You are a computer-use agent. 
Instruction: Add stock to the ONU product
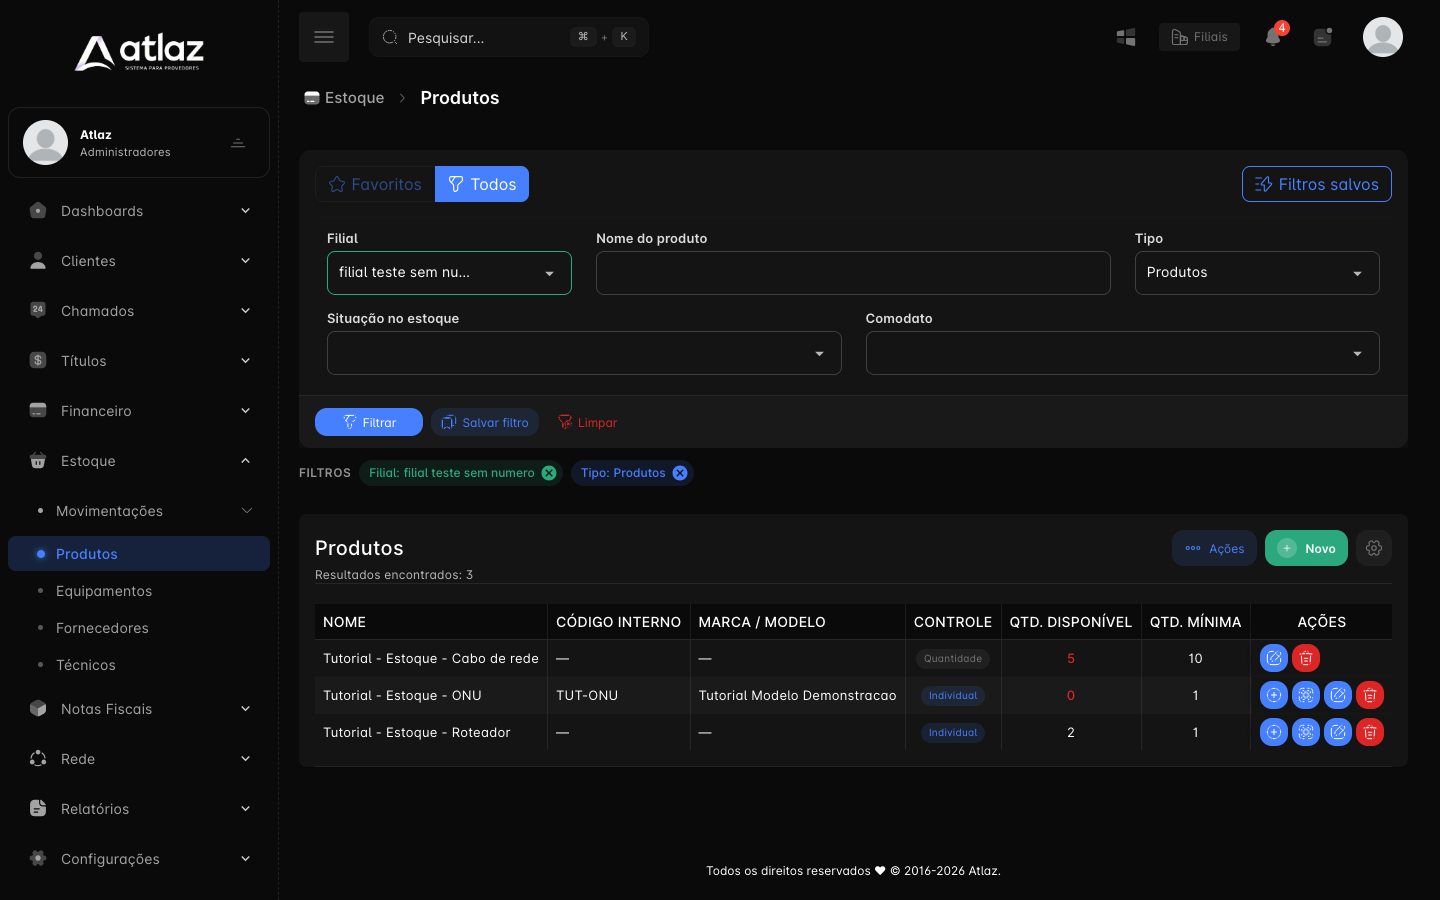1274,695
